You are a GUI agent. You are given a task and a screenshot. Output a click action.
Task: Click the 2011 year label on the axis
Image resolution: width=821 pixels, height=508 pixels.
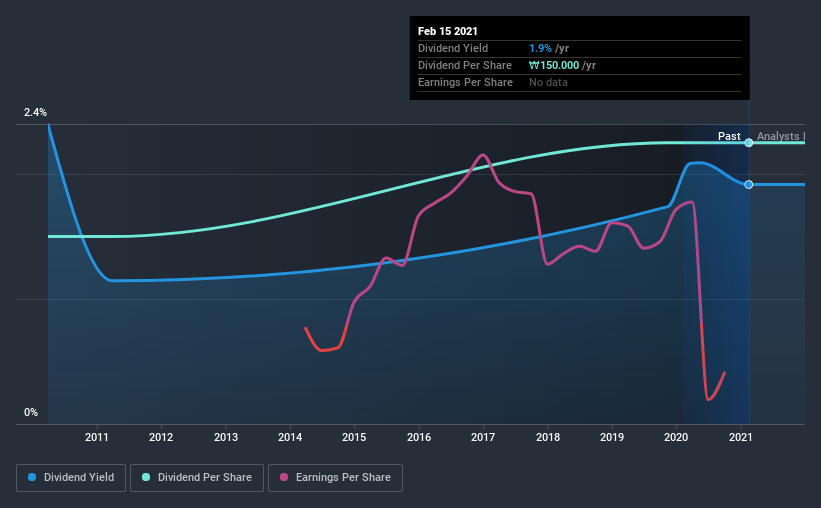(x=97, y=437)
